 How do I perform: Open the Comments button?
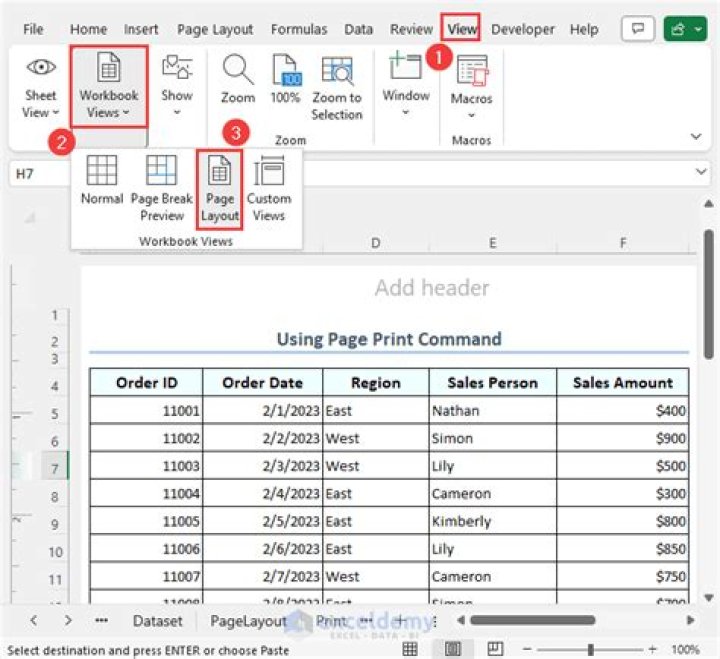tap(638, 29)
